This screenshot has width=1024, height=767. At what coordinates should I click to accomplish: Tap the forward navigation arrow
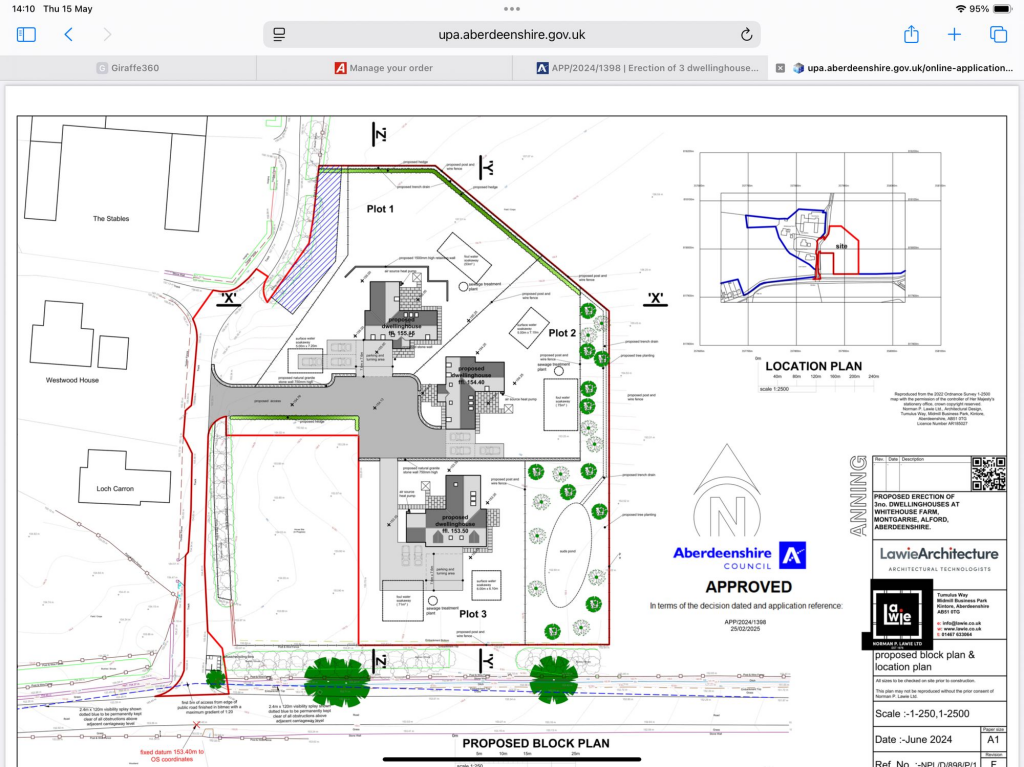[x=107, y=34]
